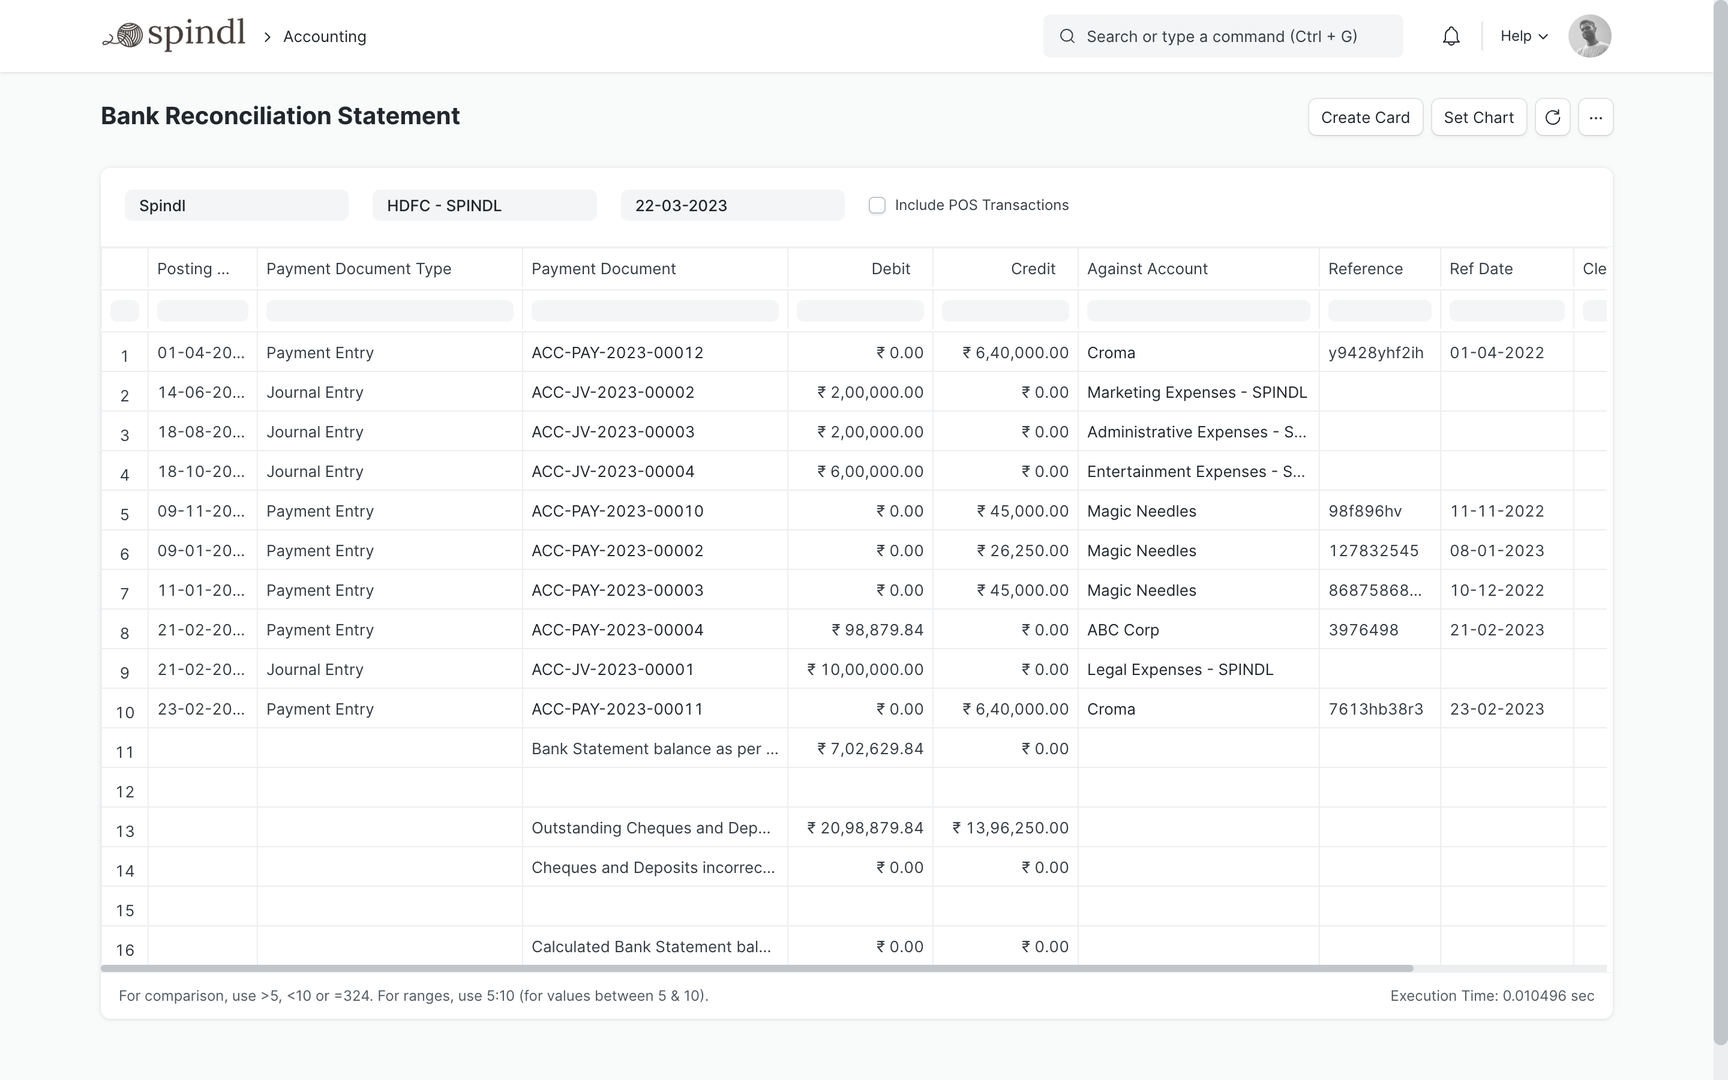This screenshot has width=1728, height=1080.
Task: Click the ₹ 7,02,629.84 debit cell
Action: point(860,749)
